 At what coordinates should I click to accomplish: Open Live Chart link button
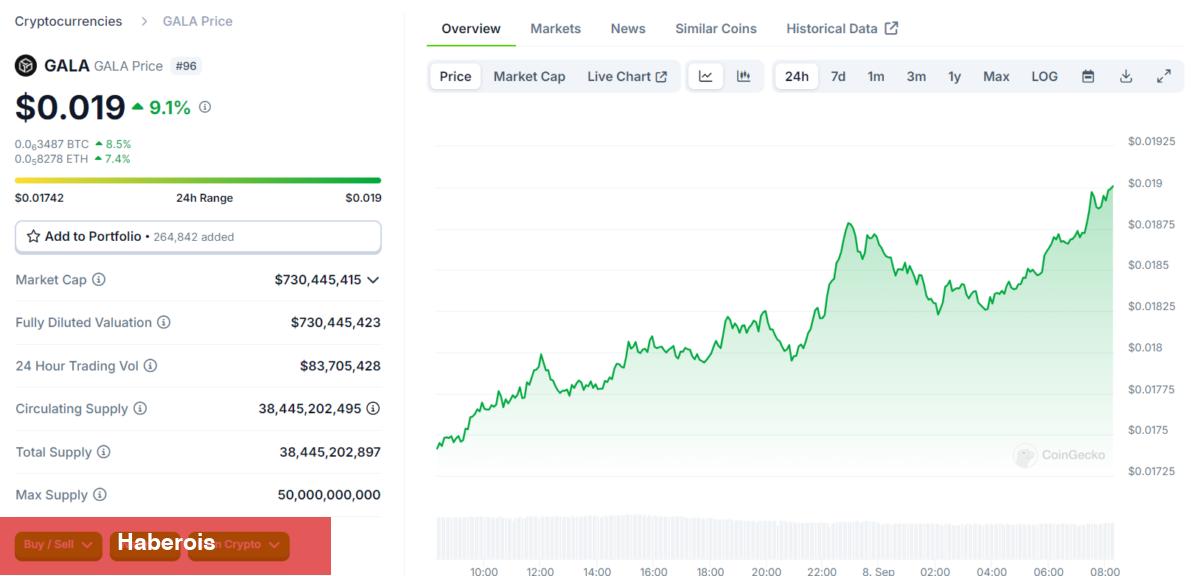tap(627, 77)
